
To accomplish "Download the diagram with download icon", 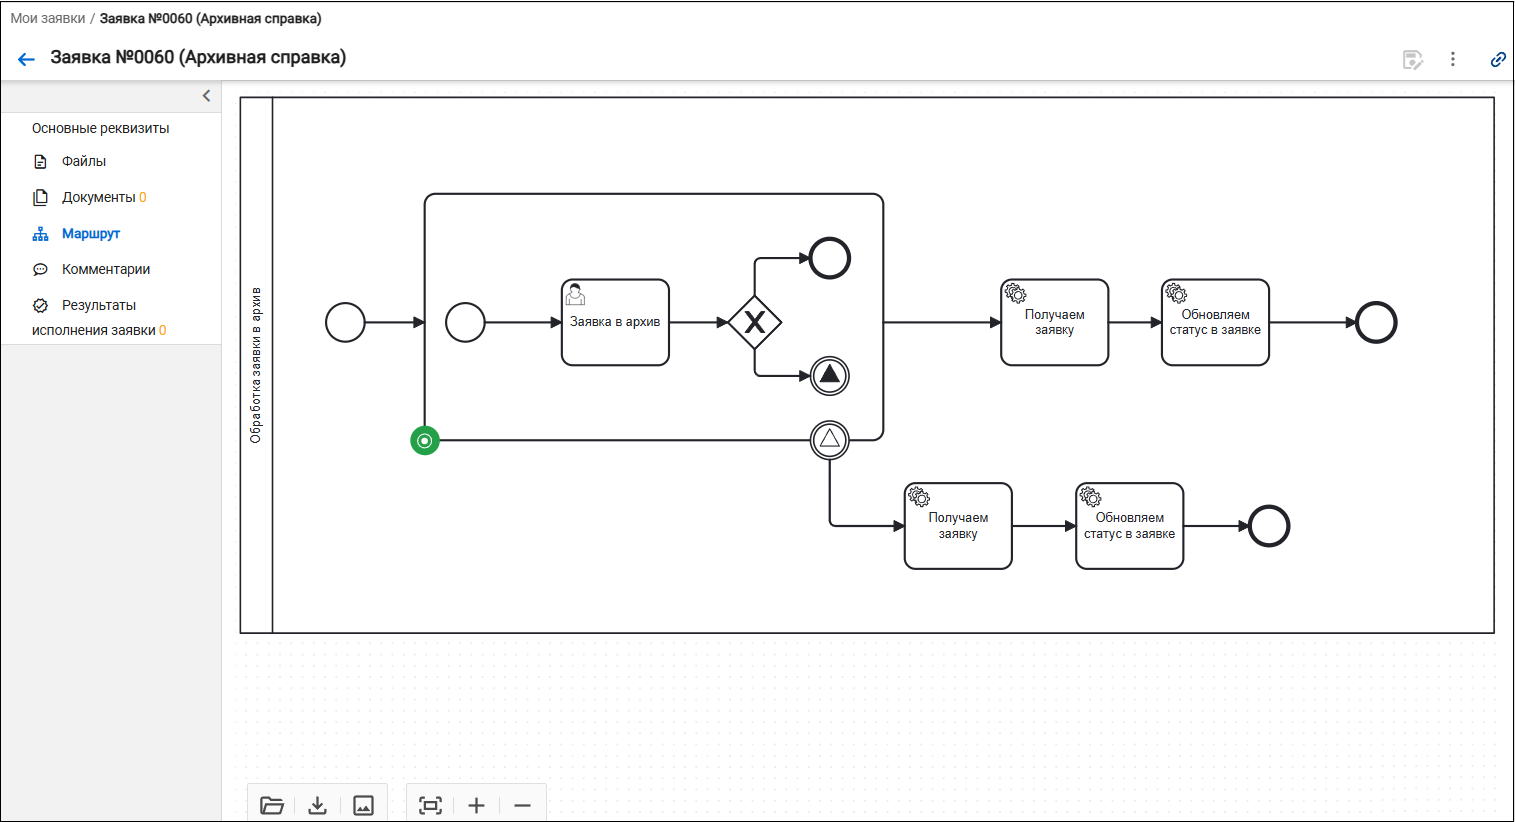I will click(318, 805).
